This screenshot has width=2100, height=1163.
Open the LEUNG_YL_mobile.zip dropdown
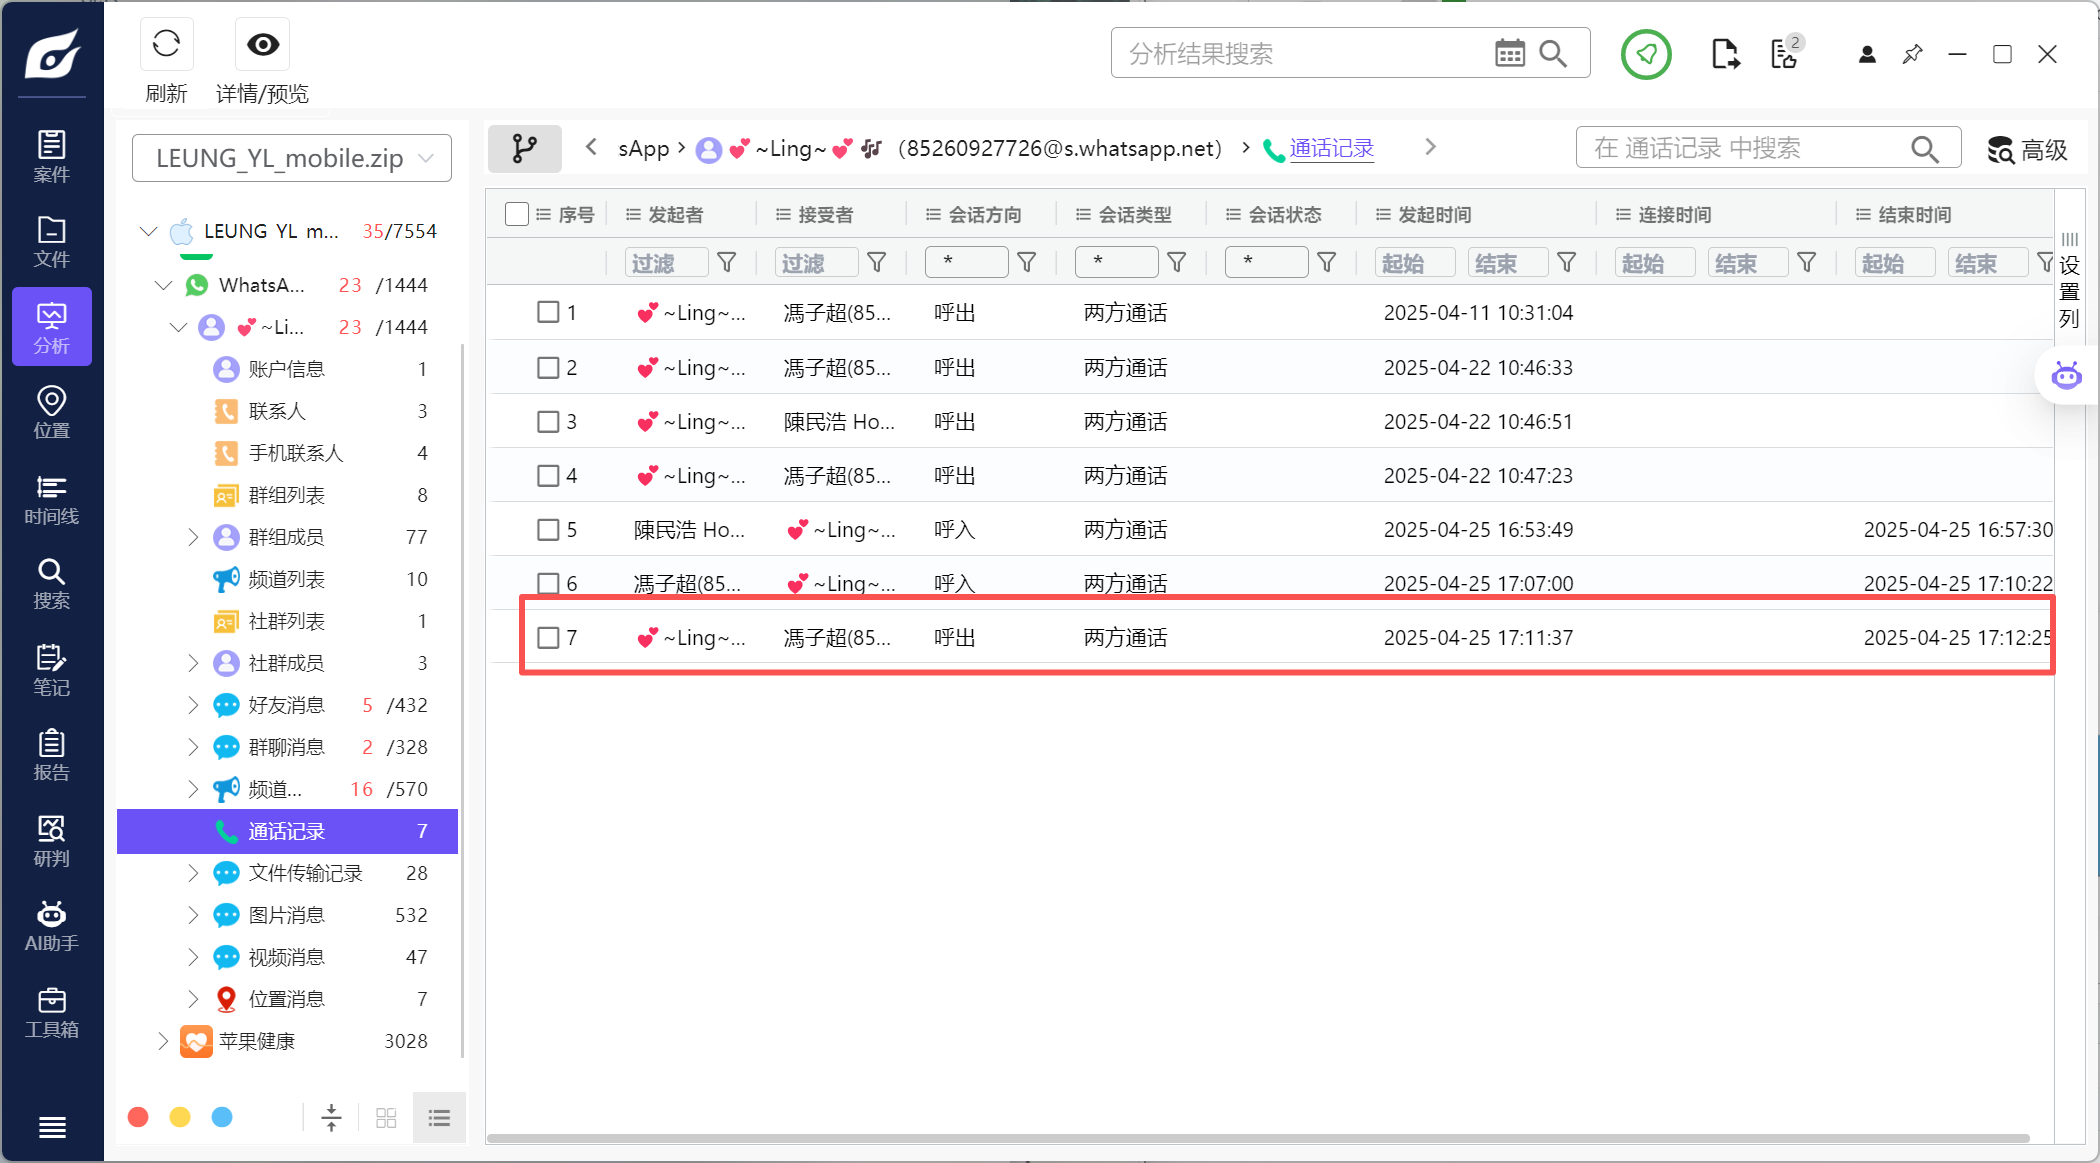(x=292, y=158)
